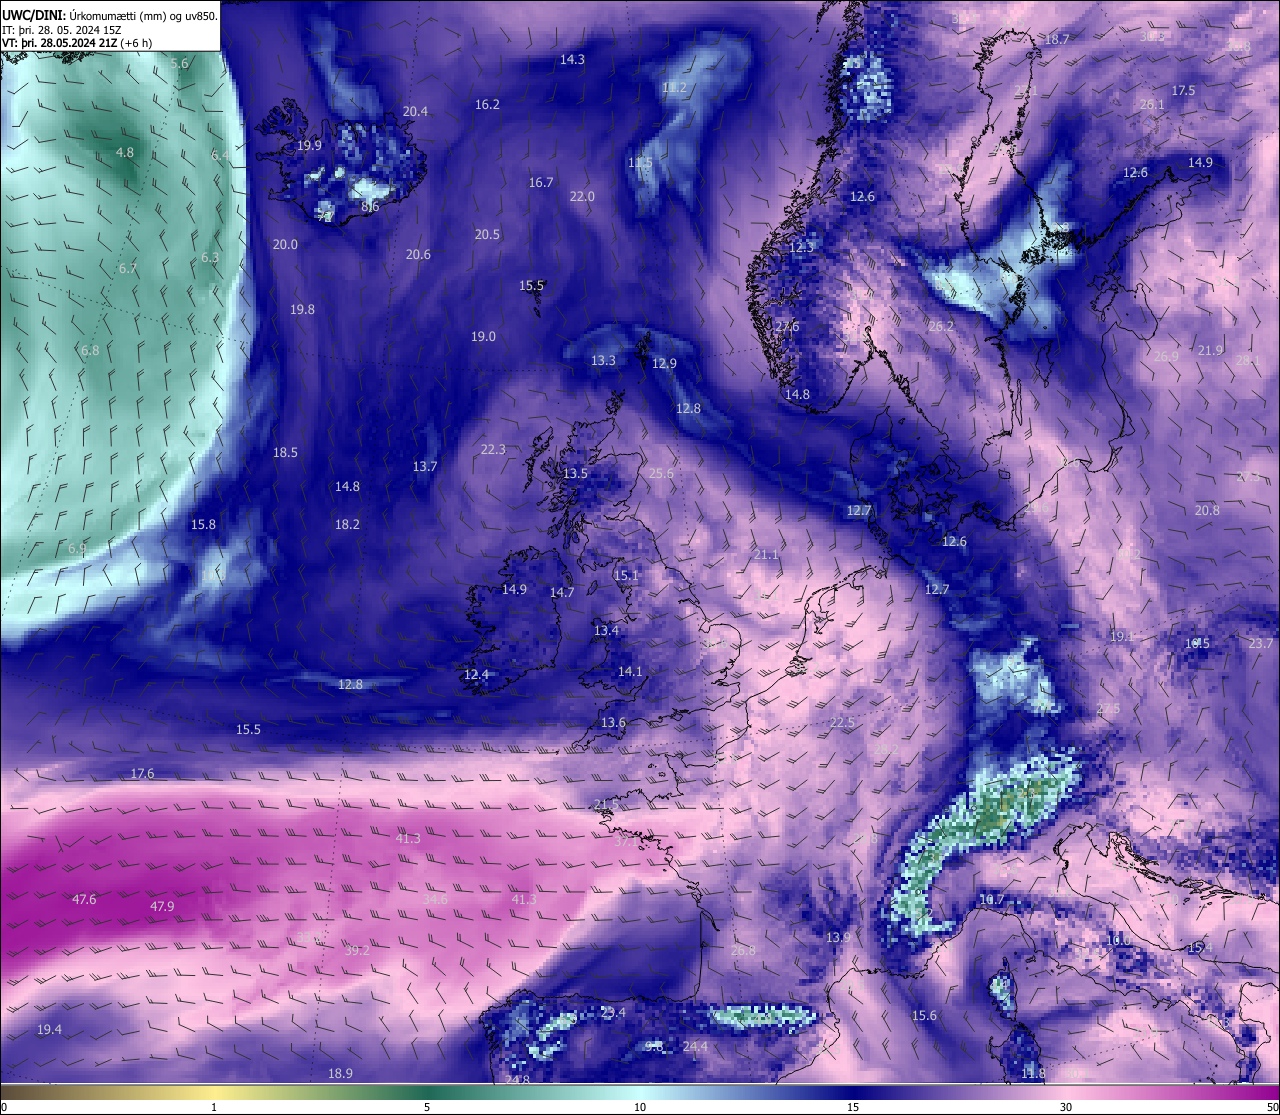Click the UWC/DINI Úrkomumætti title line

point(110,15)
